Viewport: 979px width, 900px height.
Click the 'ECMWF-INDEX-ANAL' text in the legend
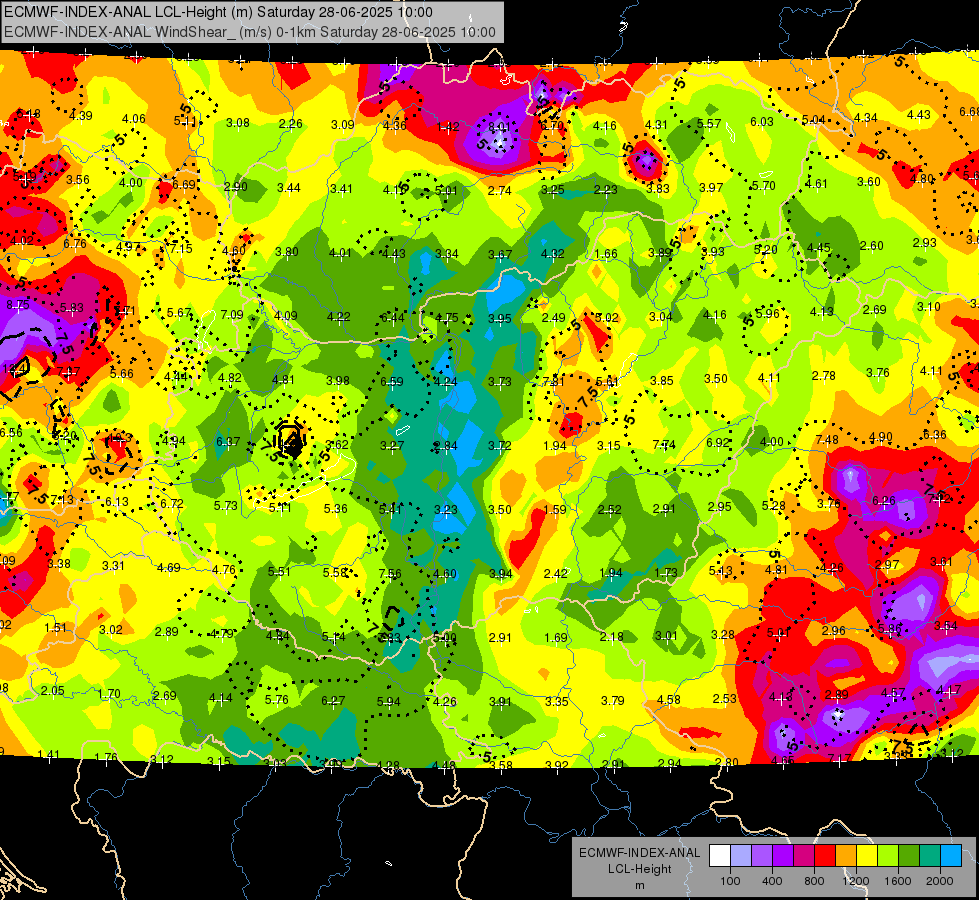[x=639, y=853]
